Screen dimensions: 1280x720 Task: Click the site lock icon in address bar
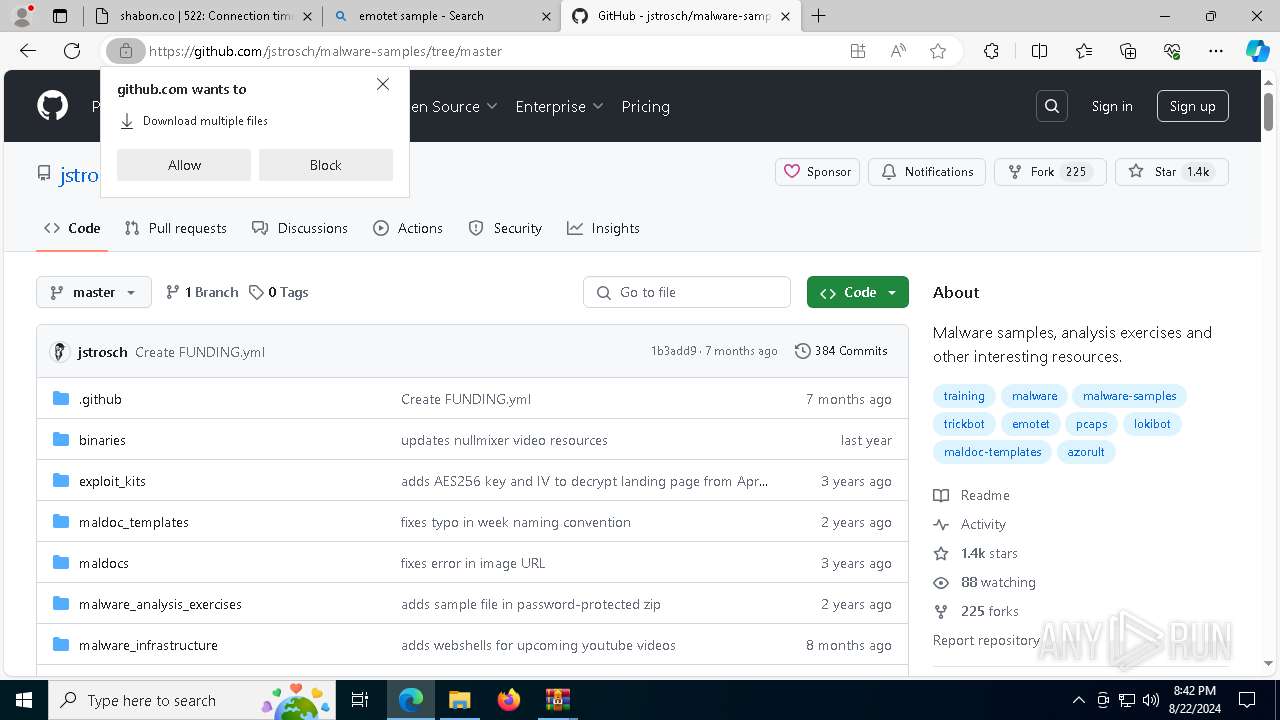126,51
